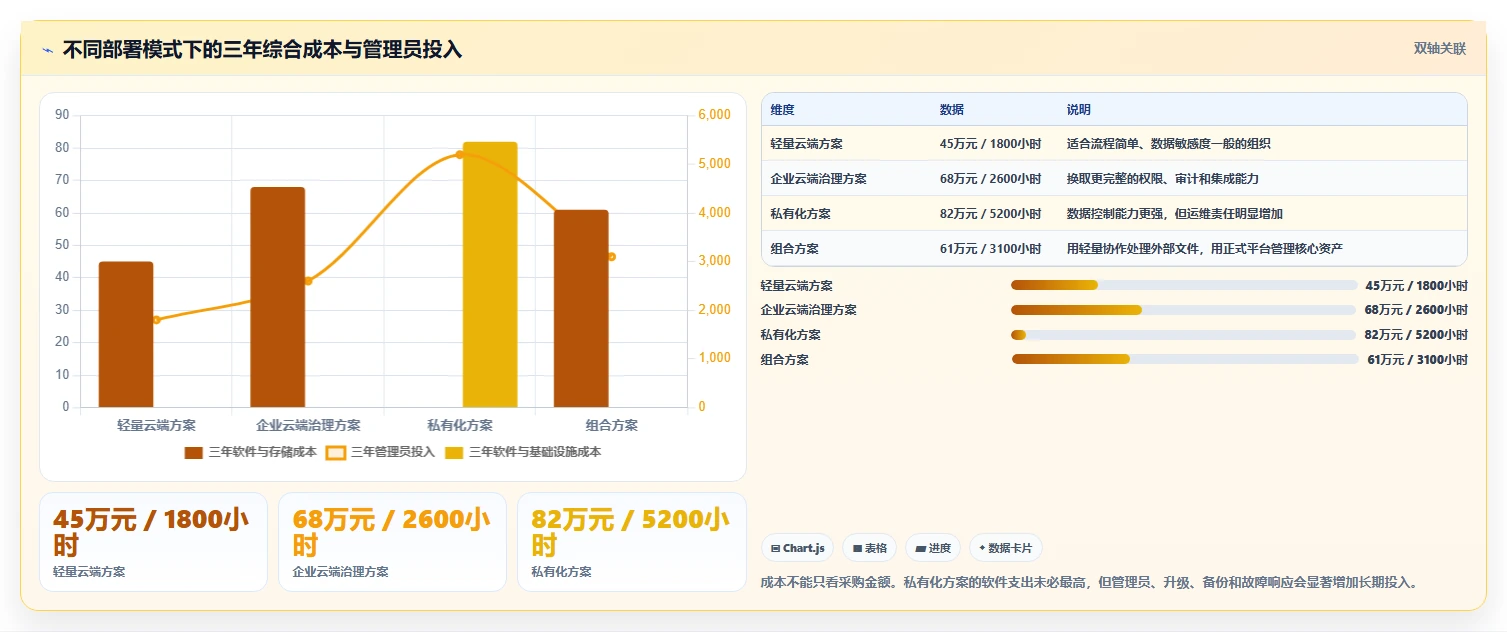Select the yellow 私有化方案 bar in chart
This screenshot has height=632, width=1507.
pos(490,274)
